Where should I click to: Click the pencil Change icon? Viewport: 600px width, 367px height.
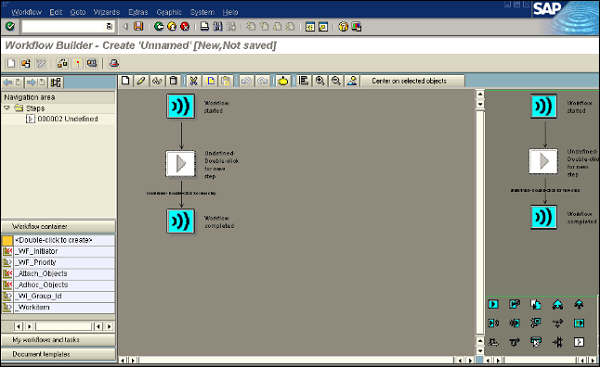click(141, 81)
